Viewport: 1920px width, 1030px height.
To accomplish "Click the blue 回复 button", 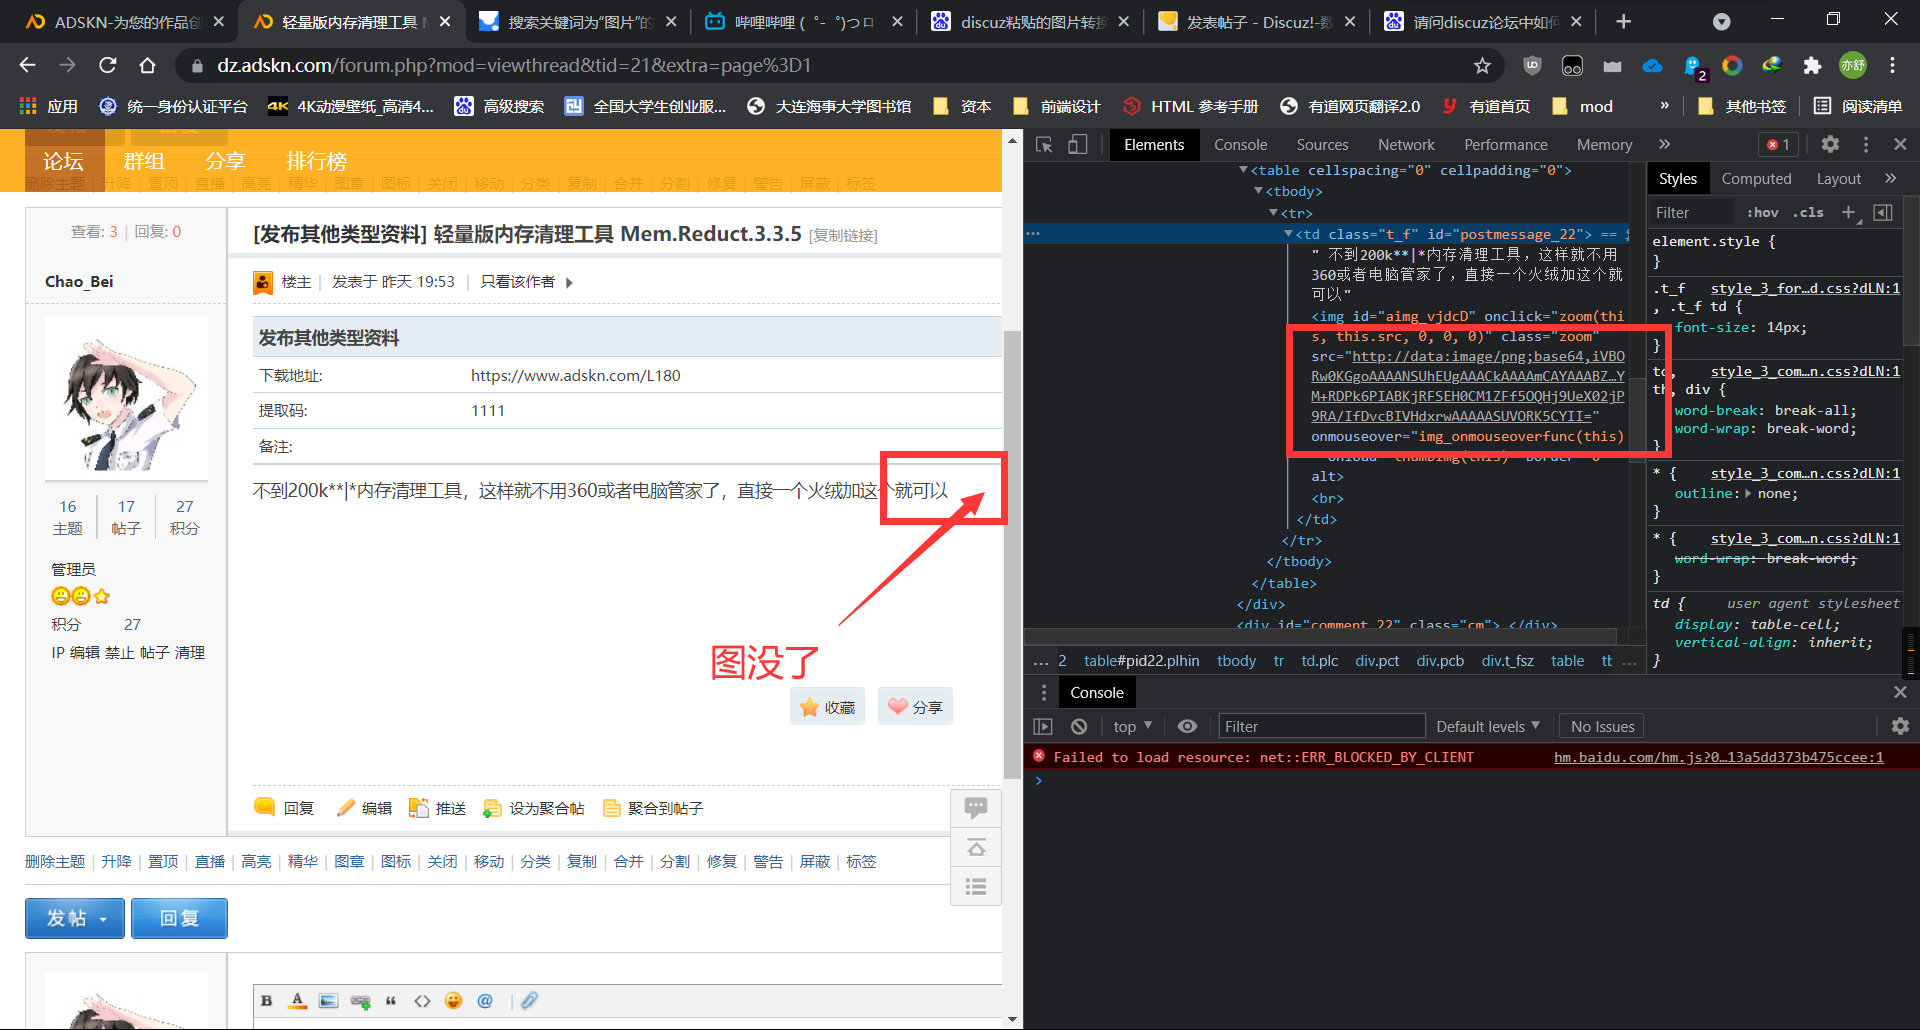I will click(179, 918).
